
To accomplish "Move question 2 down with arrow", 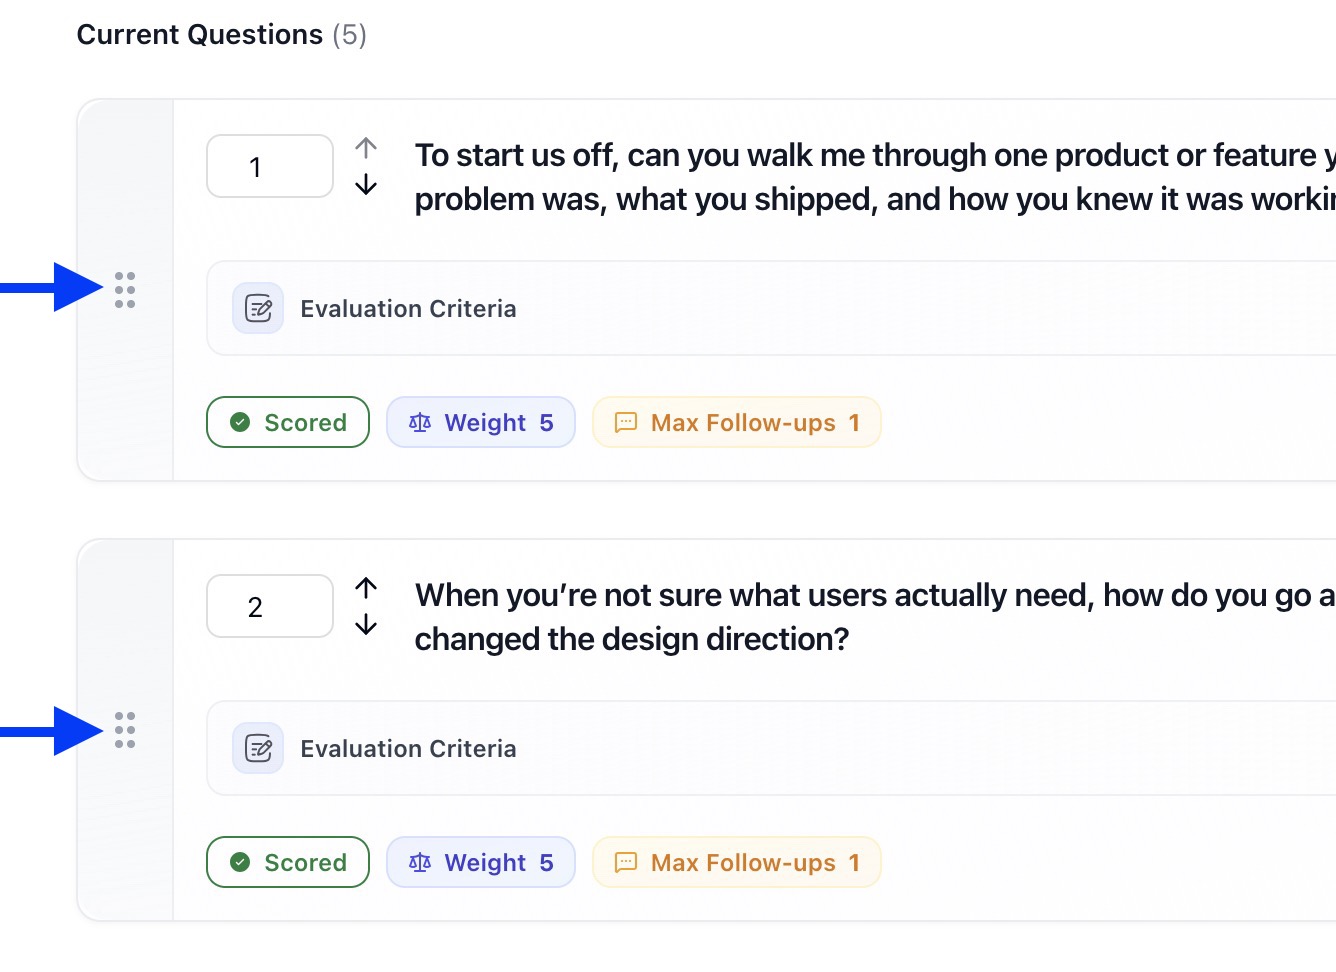I will point(366,625).
